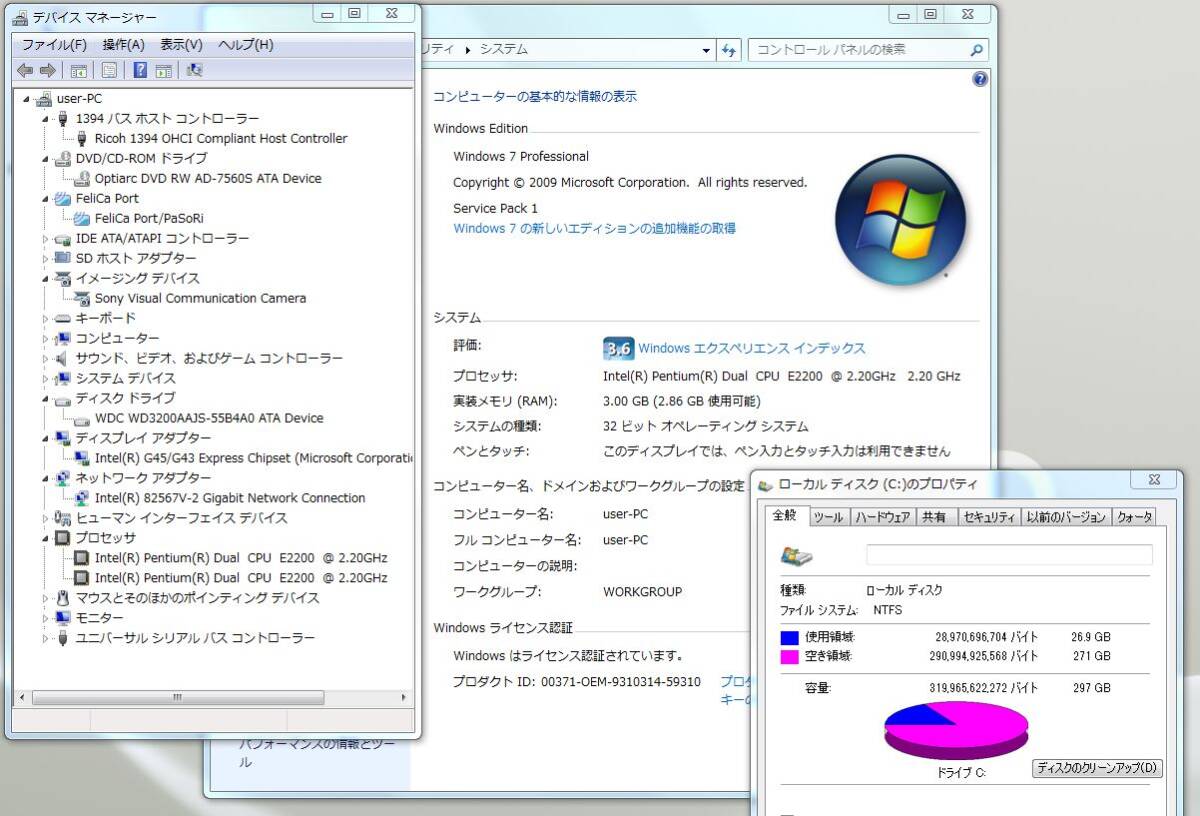Switch to the 以前のバージョン tab
This screenshot has width=1200, height=816.
1066,517
